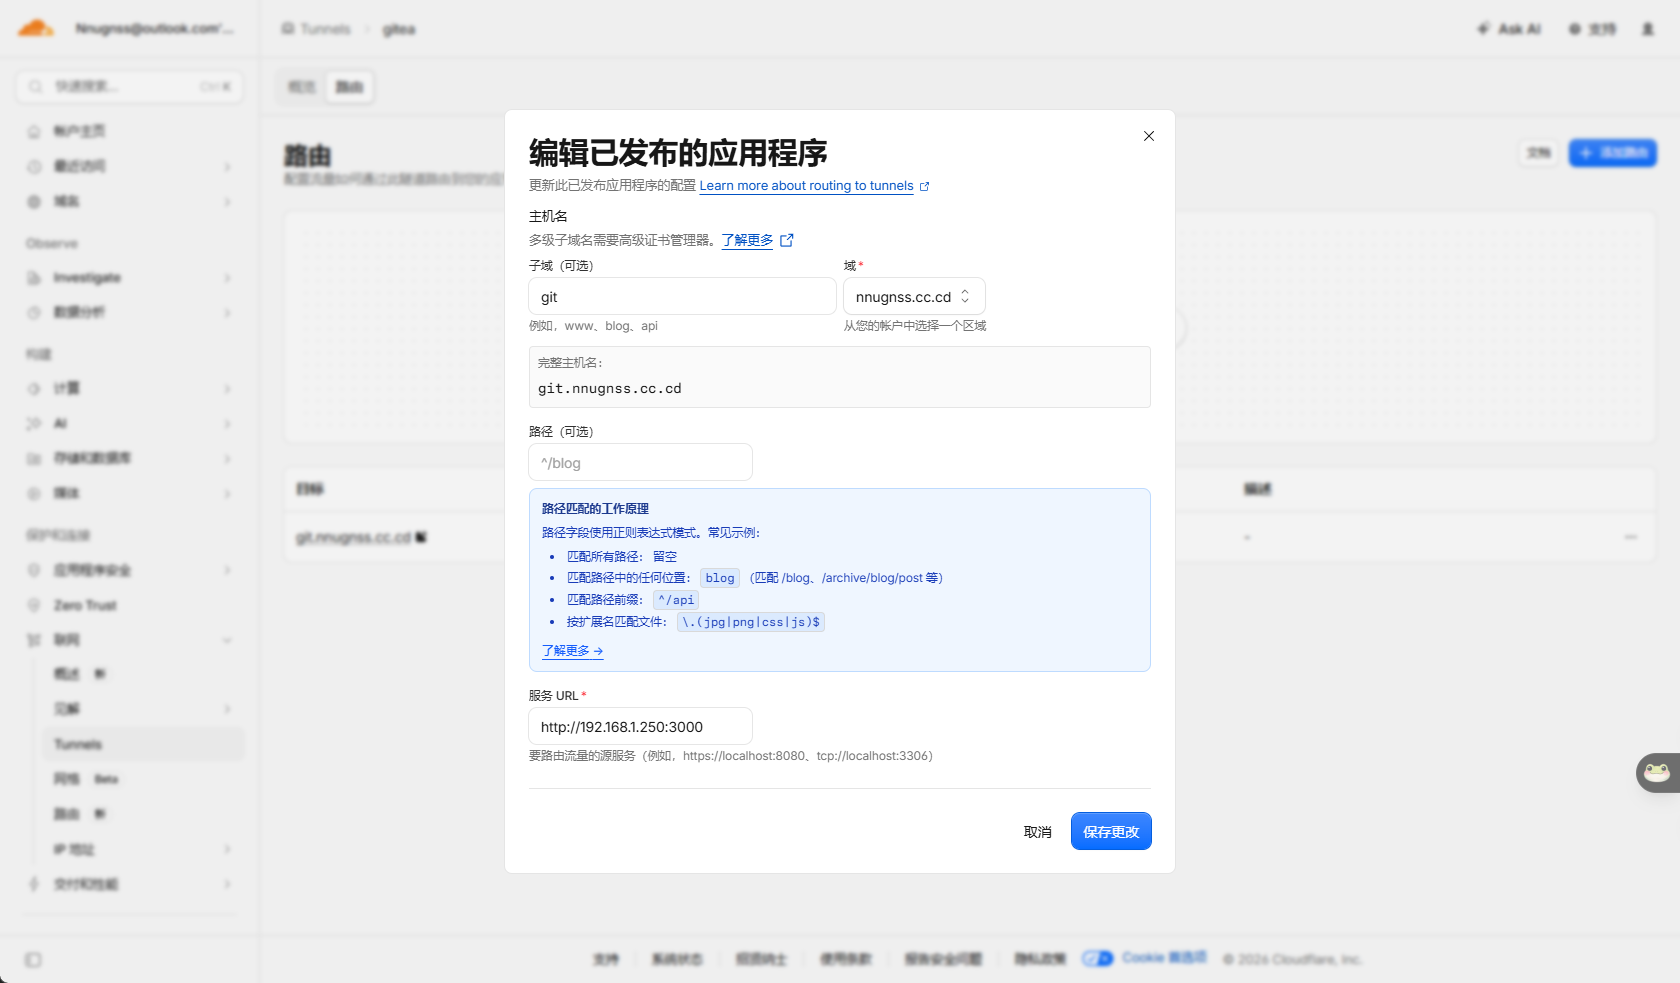Expand the 域名 sidebar chevron
Viewport: 1680px width, 983px height.
[227, 202]
